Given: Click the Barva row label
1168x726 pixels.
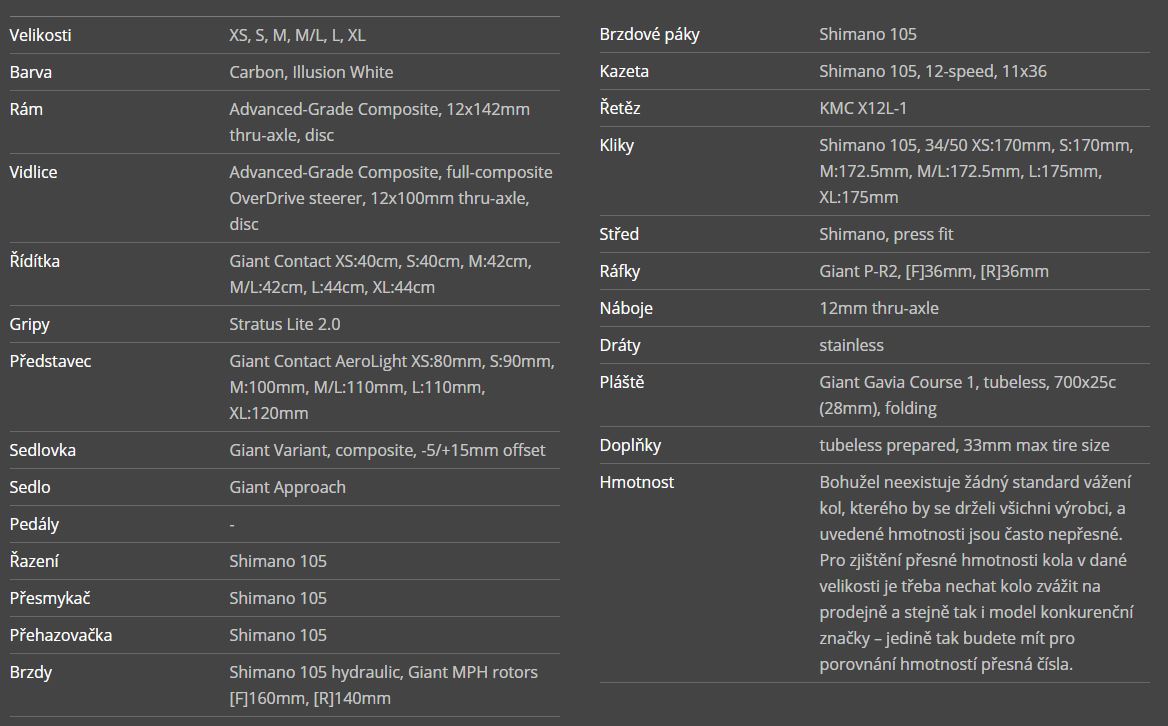Looking at the screenshot, I should click(x=31, y=72).
